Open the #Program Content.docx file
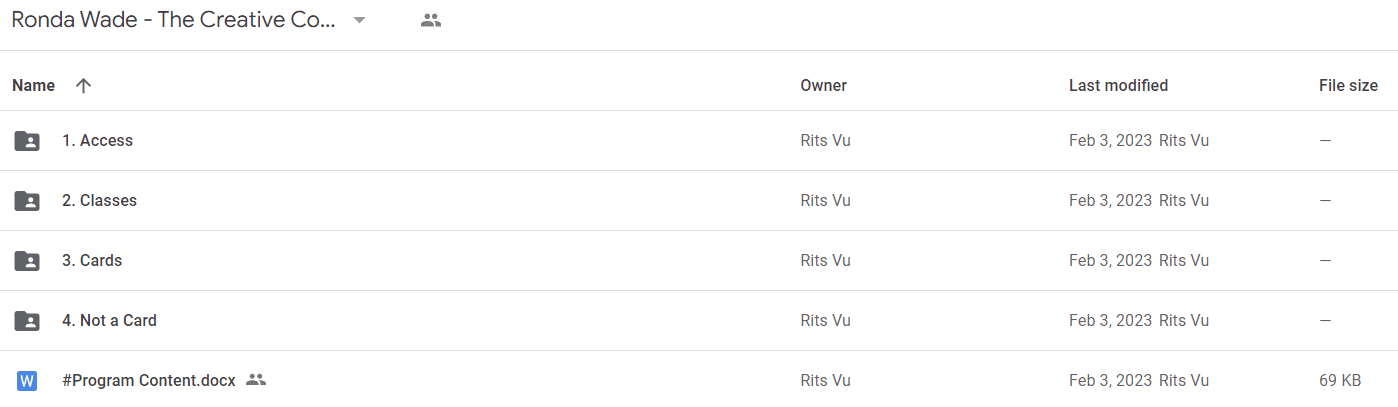 point(149,381)
